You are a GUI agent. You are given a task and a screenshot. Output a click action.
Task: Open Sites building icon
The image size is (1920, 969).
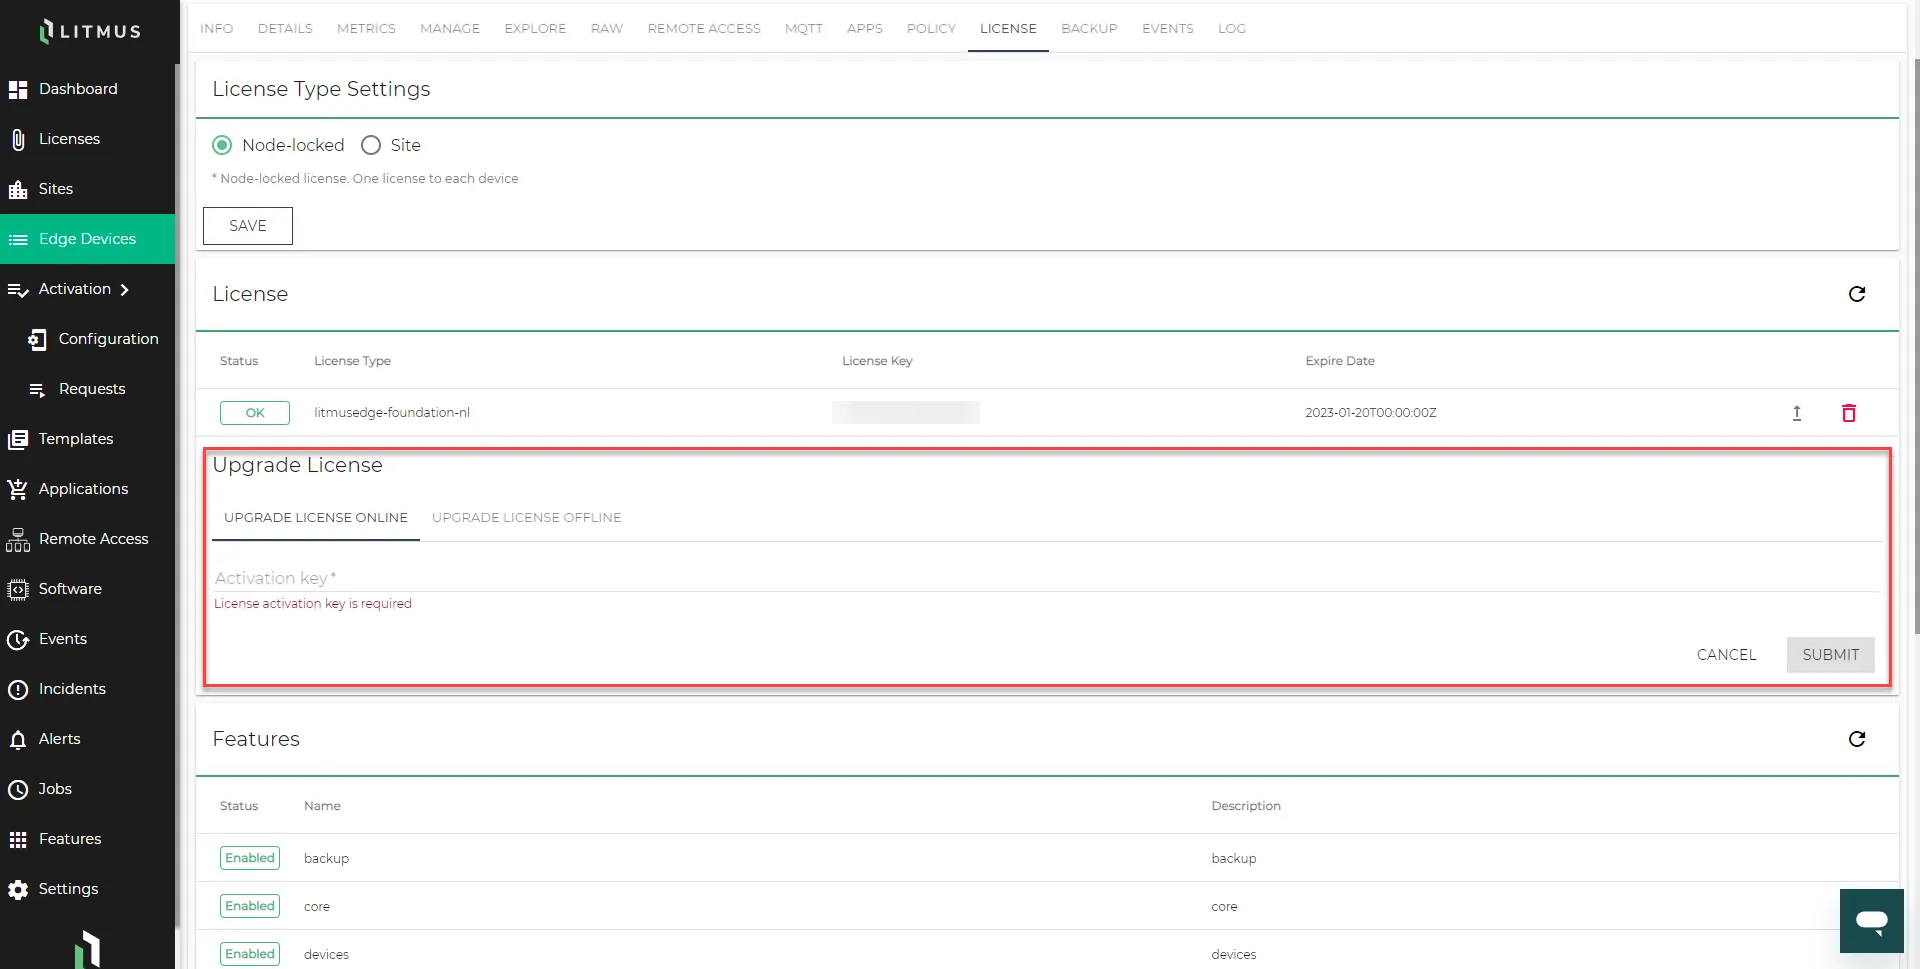pyautogui.click(x=18, y=190)
